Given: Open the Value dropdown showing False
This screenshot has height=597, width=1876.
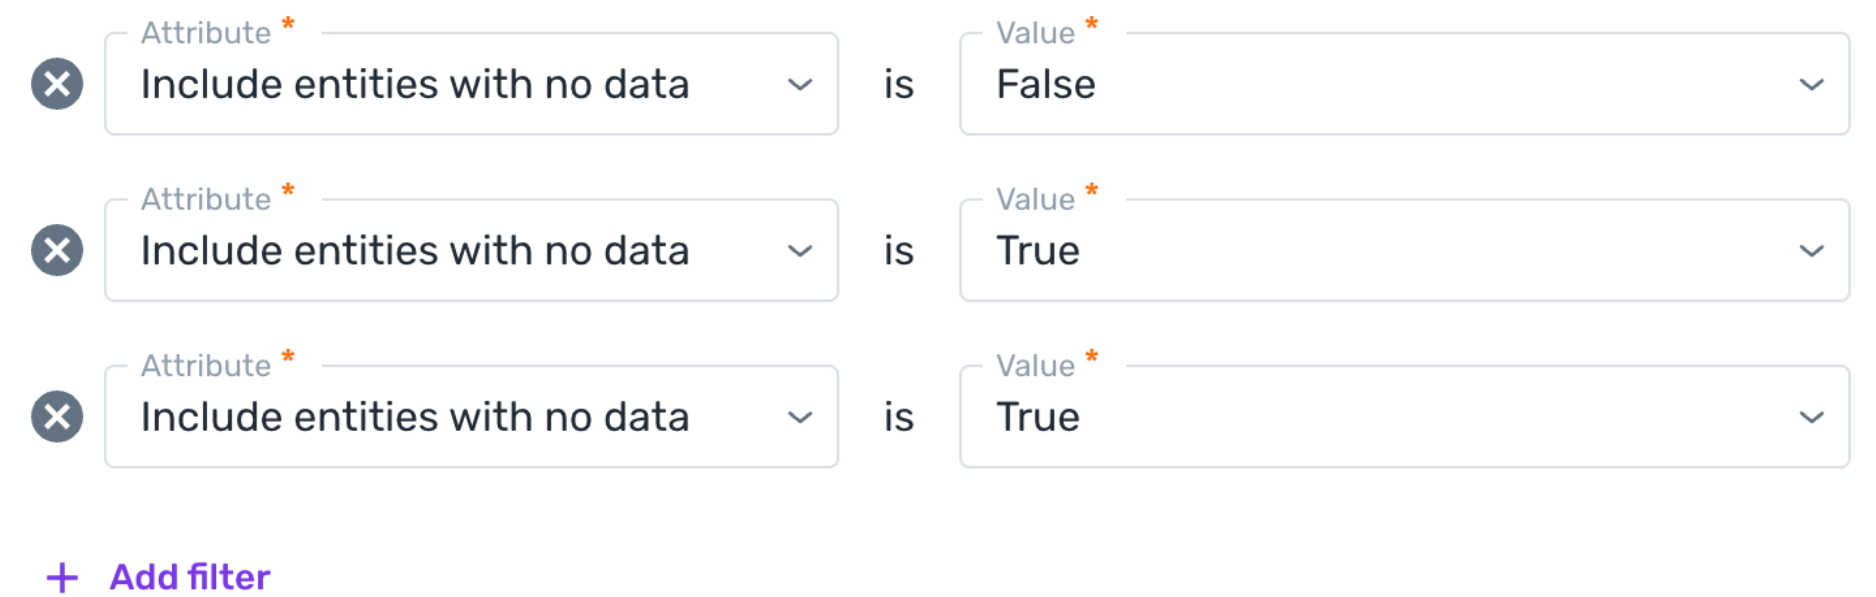Looking at the screenshot, I should [x=1404, y=84].
